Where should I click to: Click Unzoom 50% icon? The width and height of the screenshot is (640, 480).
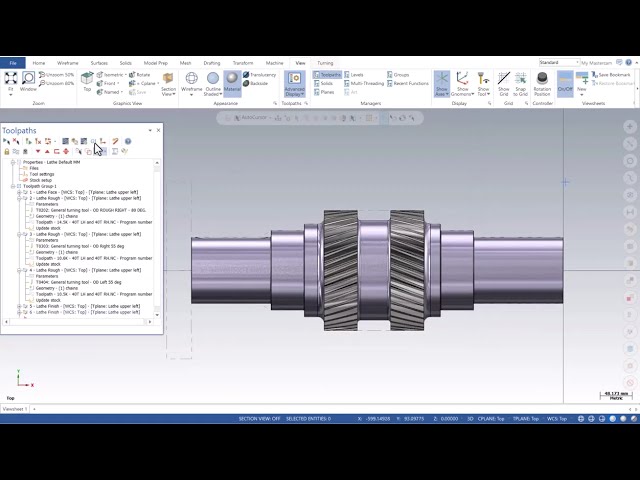pyautogui.click(x=42, y=75)
